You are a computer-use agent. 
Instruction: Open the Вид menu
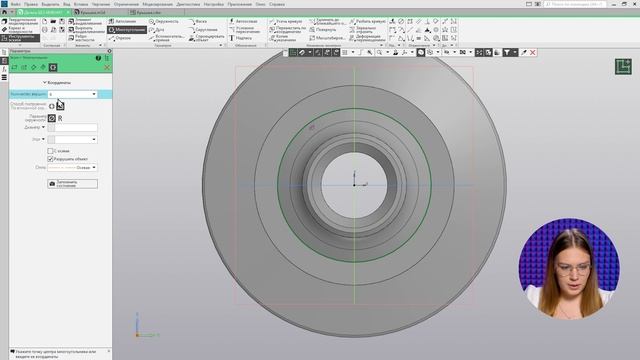click(67, 4)
